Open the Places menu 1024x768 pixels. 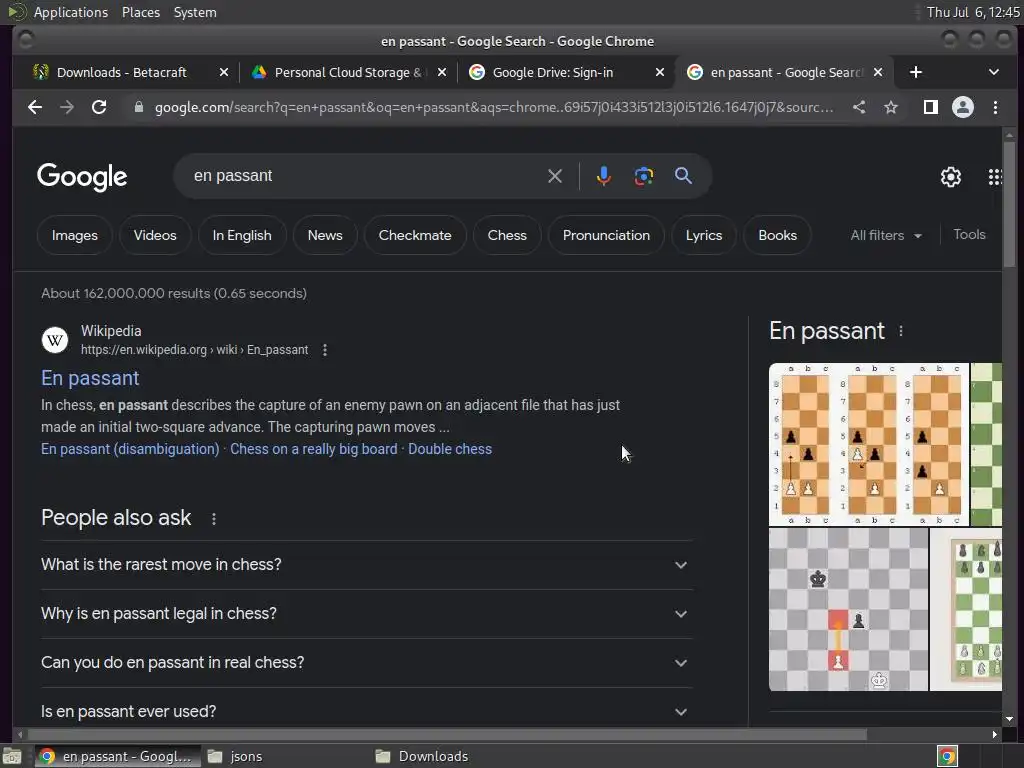140,12
